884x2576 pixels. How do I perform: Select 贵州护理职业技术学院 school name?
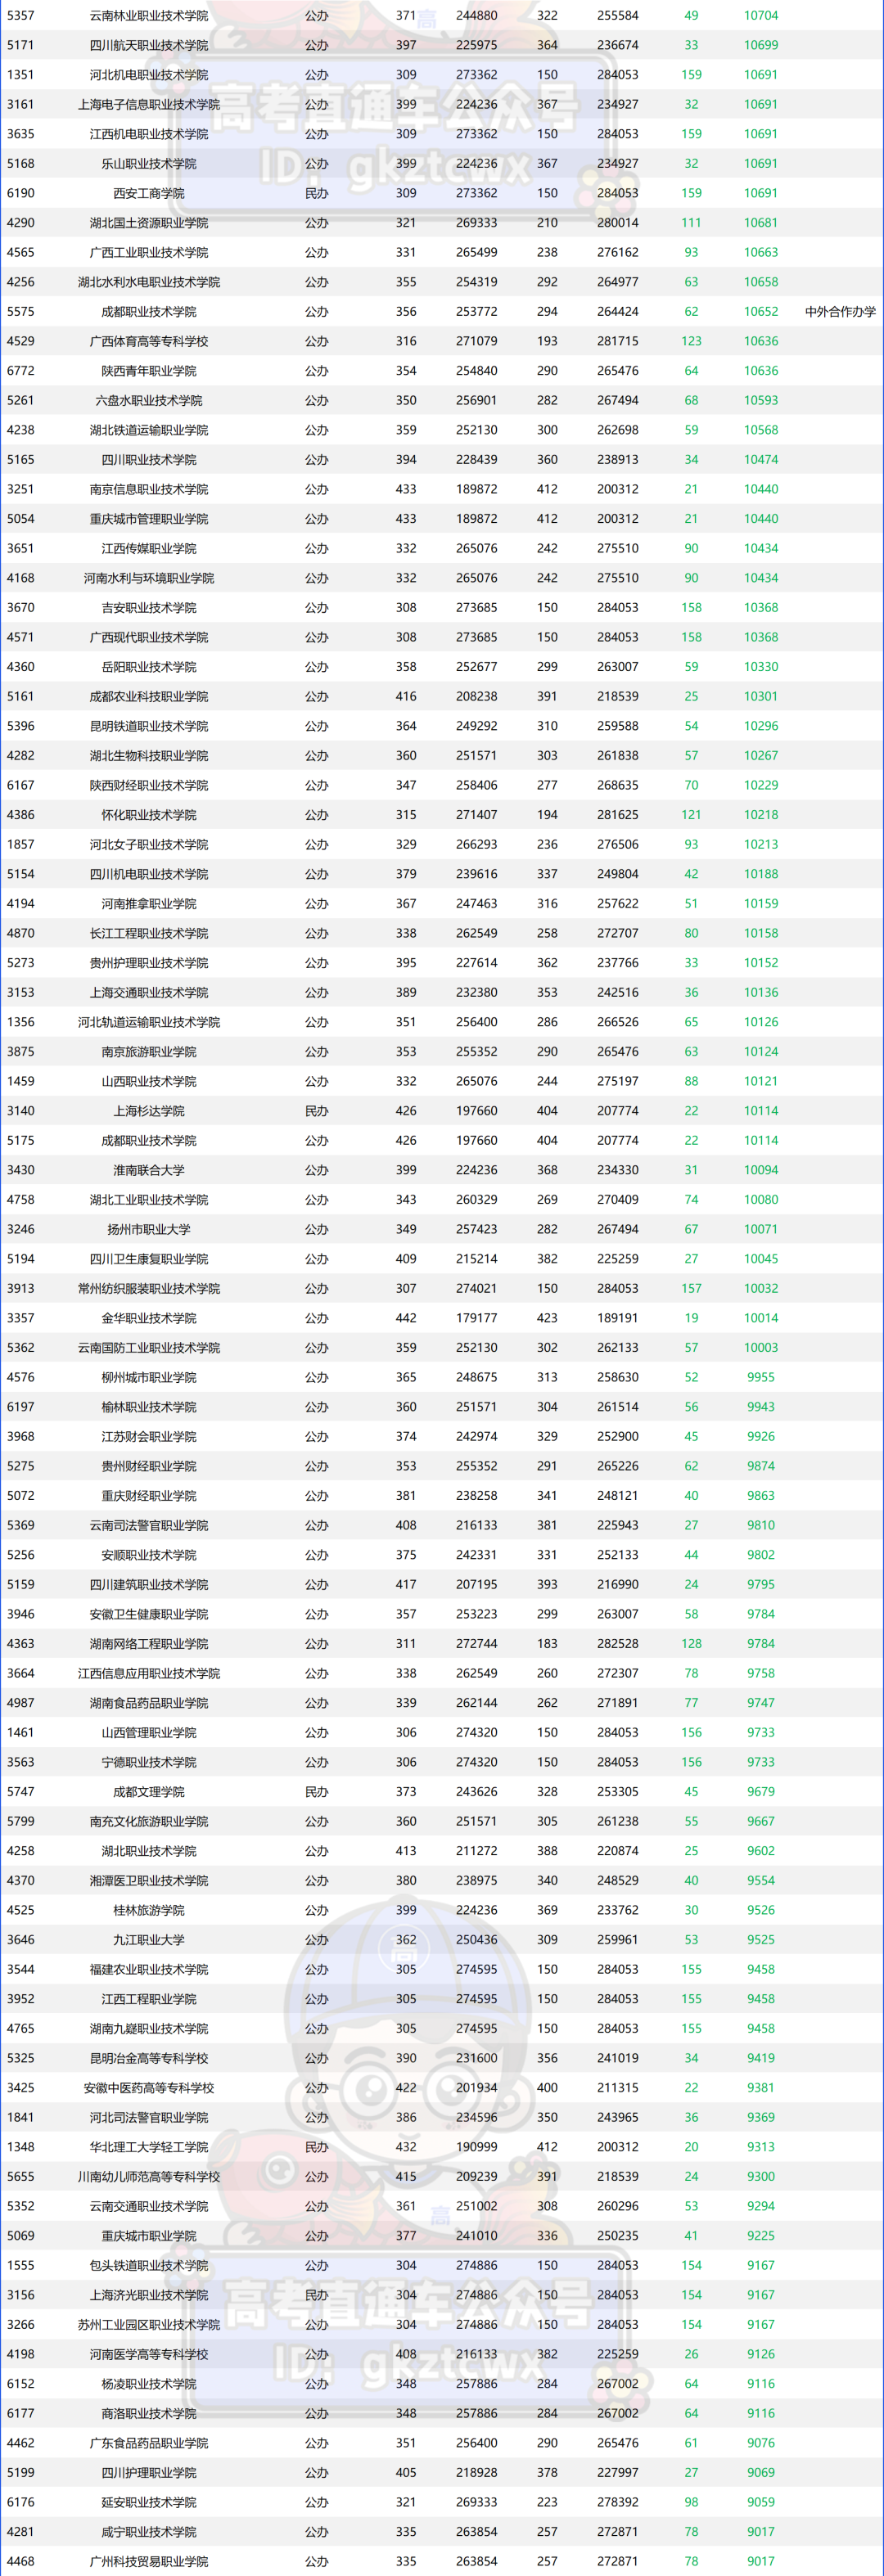149,963
